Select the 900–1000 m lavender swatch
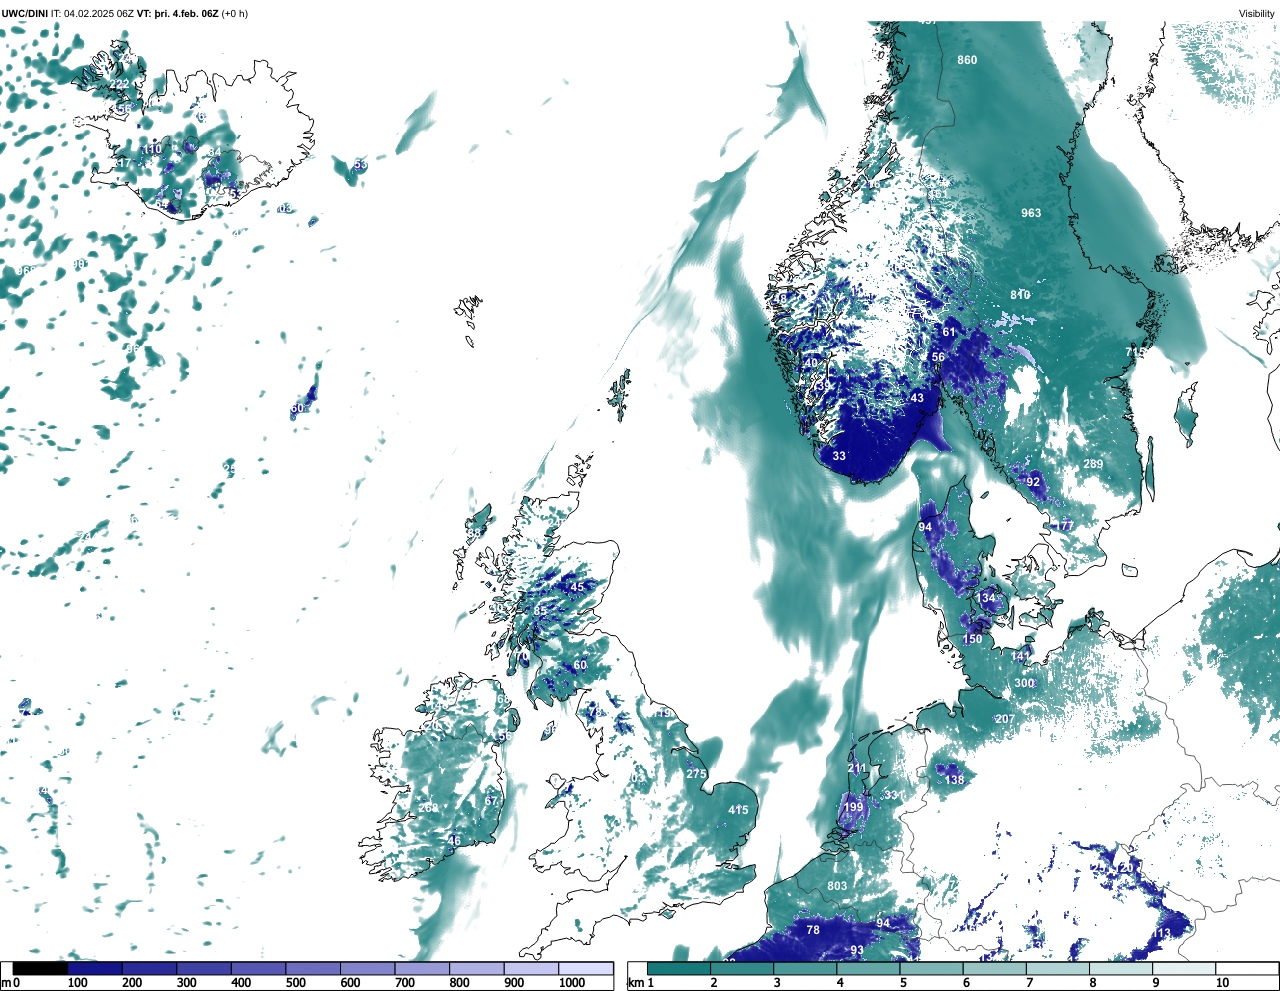Image resolution: width=1280 pixels, height=991 pixels. [531, 968]
